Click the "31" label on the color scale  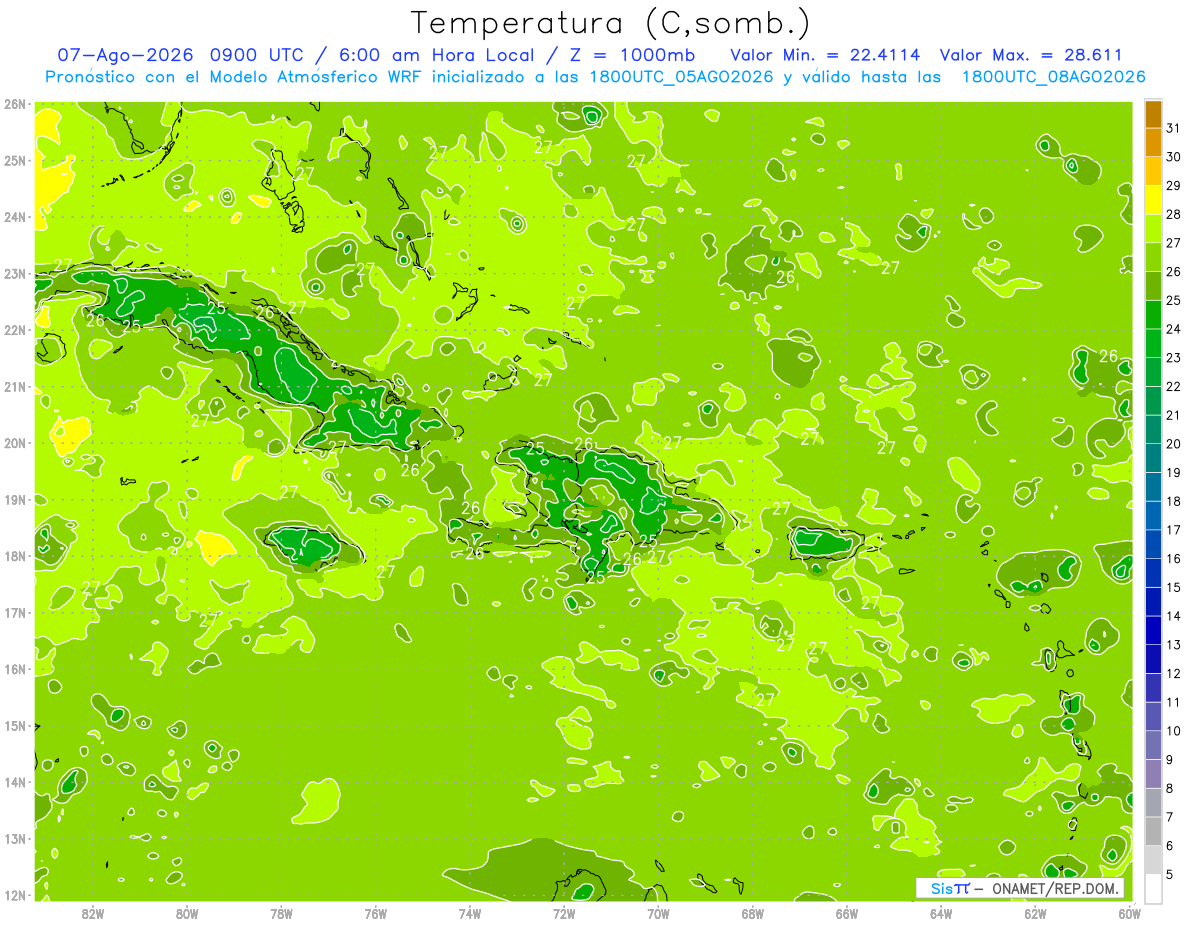pyautogui.click(x=1173, y=129)
